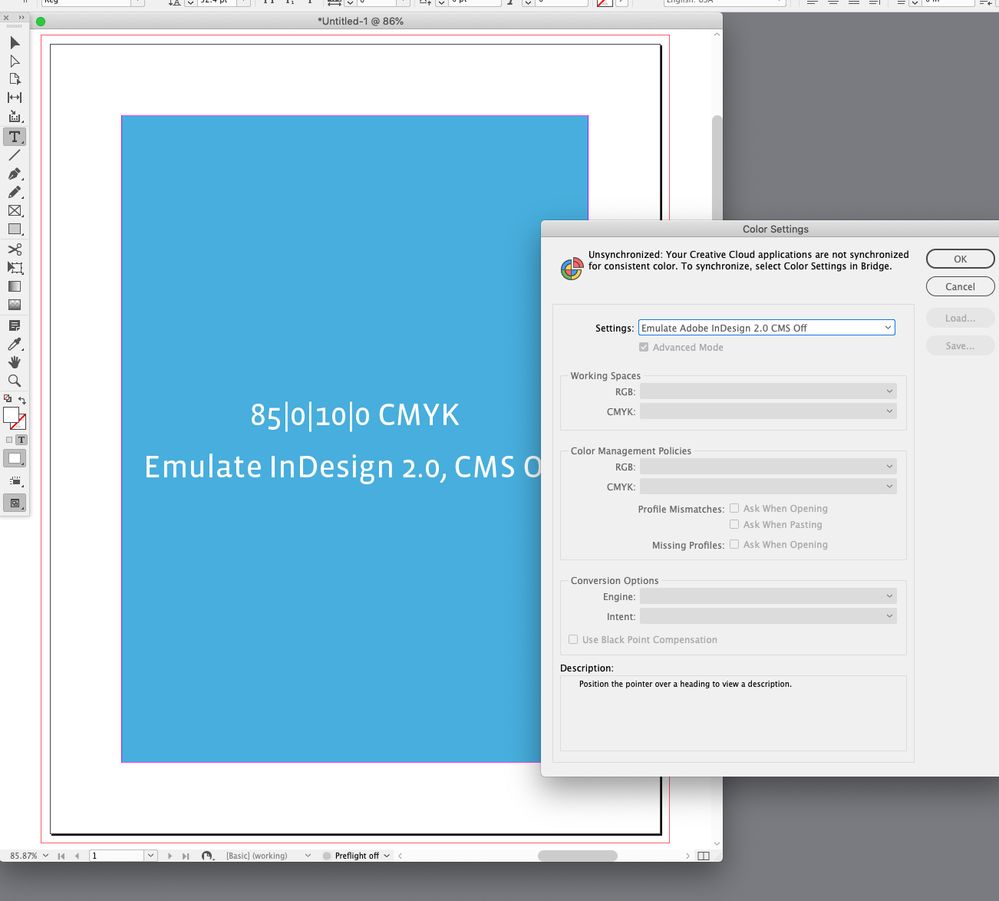This screenshot has width=999, height=901.
Task: Choose the Scissors tool
Action: (15, 249)
